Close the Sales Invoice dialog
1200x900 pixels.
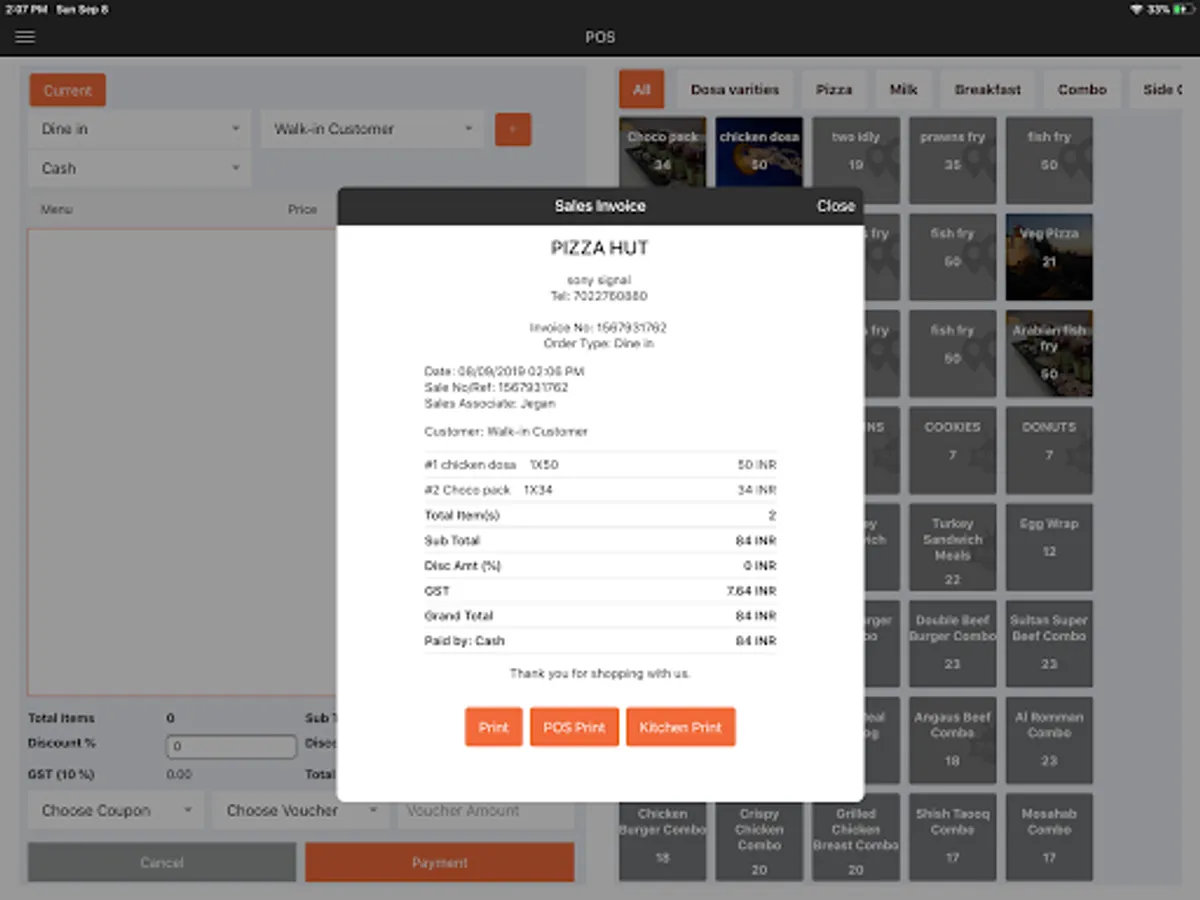pyautogui.click(x=835, y=206)
